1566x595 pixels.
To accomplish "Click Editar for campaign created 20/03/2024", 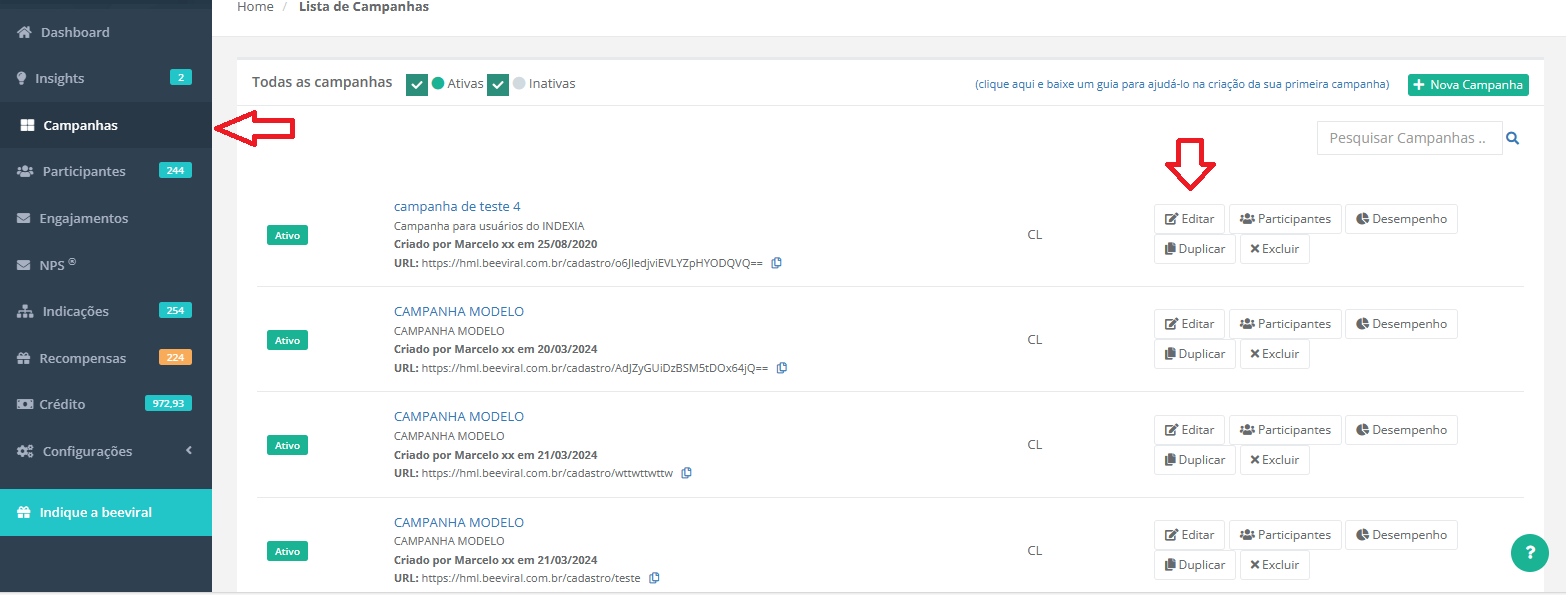I will point(1189,324).
